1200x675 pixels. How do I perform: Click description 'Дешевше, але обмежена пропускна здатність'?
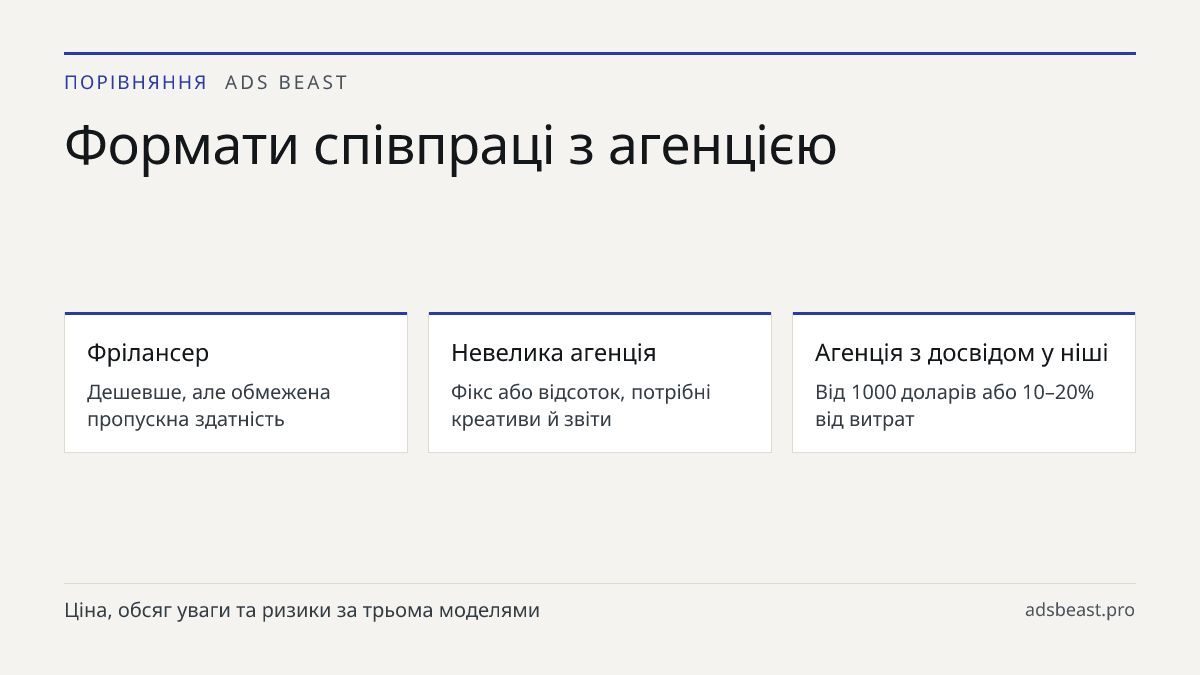click(209, 405)
